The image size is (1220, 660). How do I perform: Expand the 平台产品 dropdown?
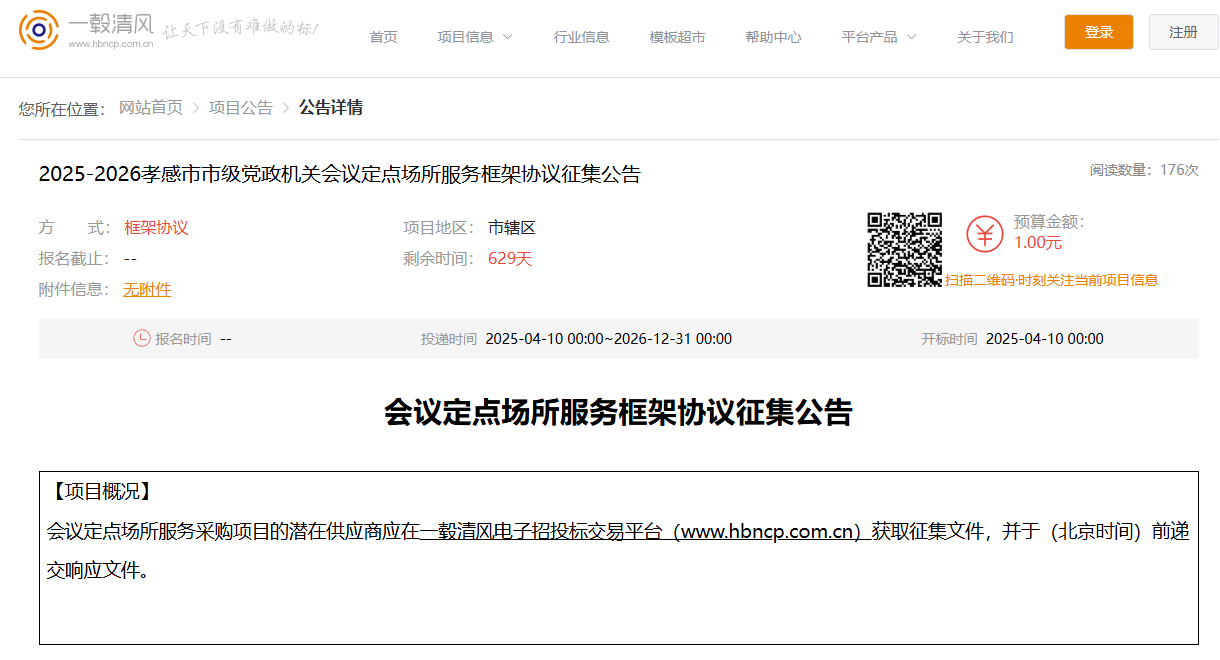tap(869, 34)
